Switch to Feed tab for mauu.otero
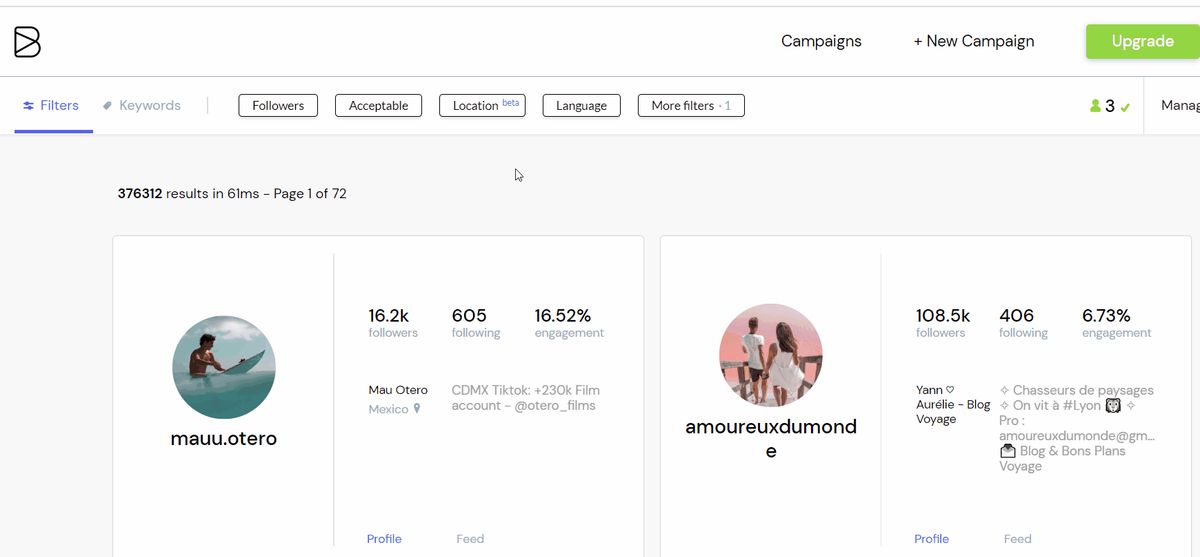 tap(470, 539)
